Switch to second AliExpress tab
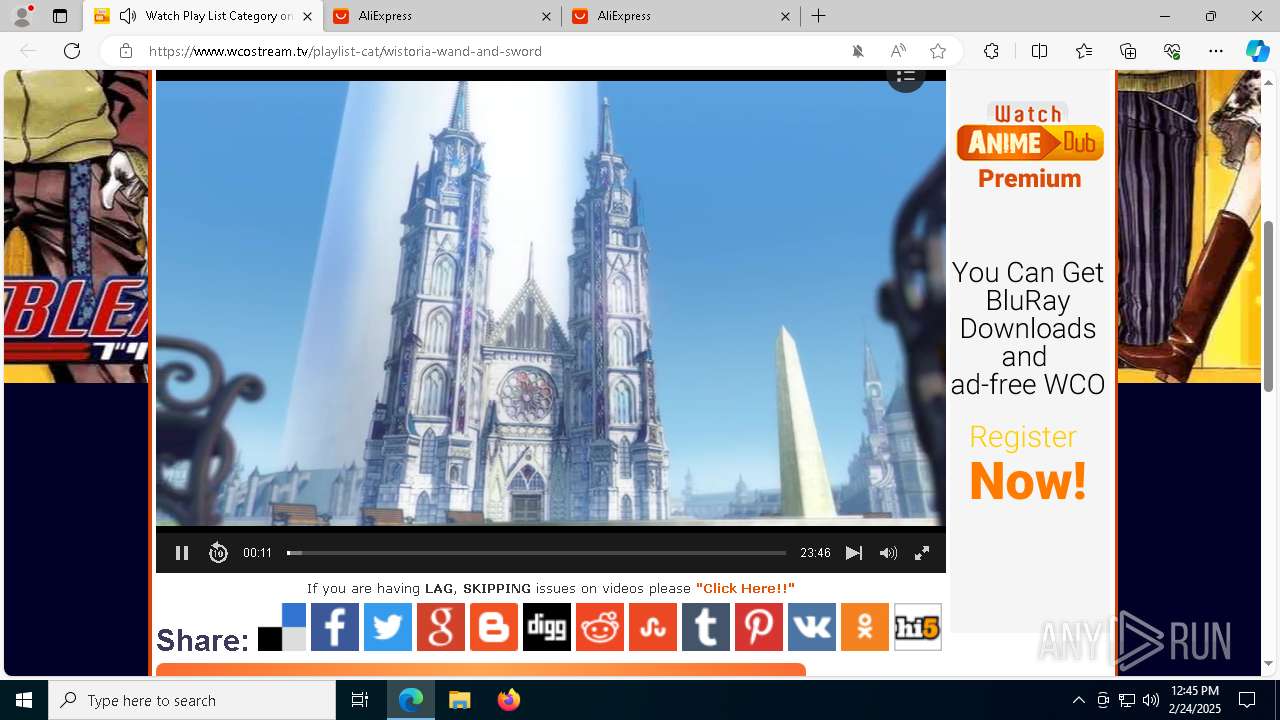Image resolution: width=1280 pixels, height=720 pixels. 680,16
